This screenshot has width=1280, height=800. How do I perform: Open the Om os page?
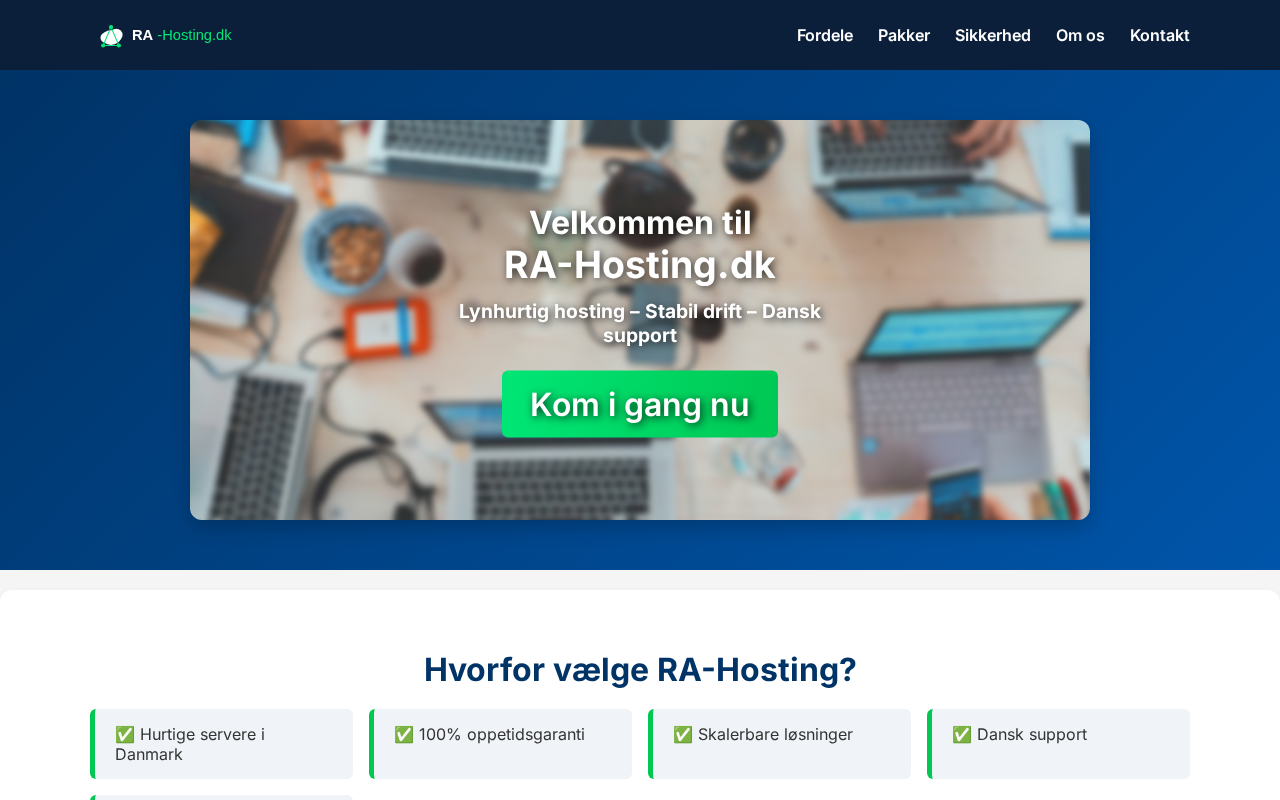pyautogui.click(x=1080, y=35)
